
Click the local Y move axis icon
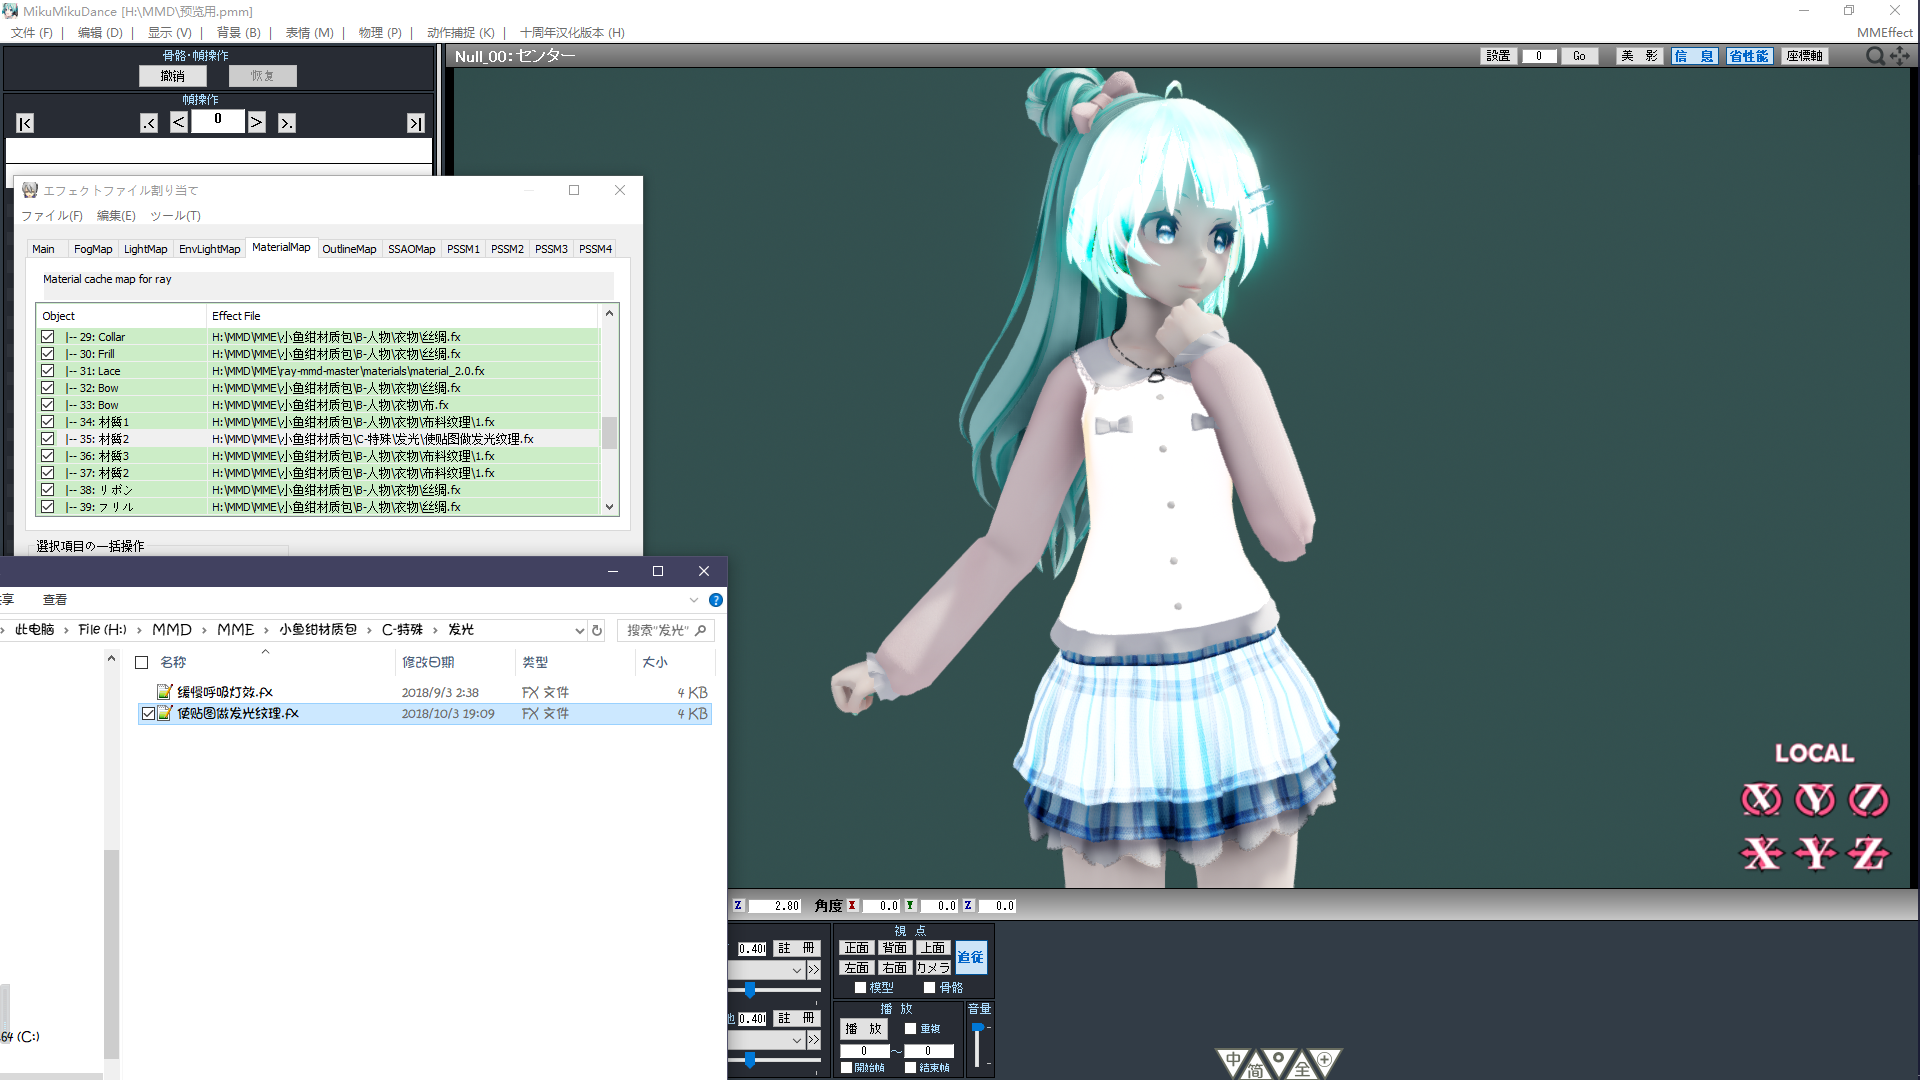(1815, 853)
